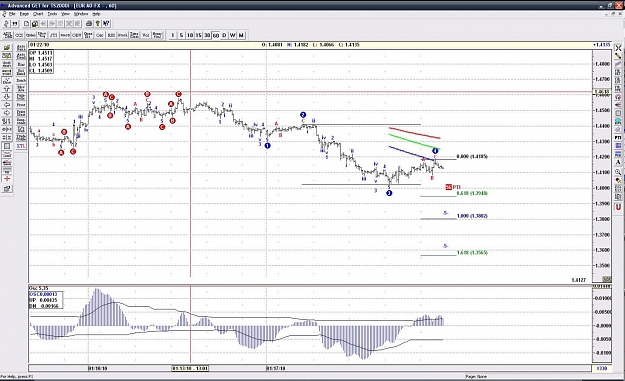
Task: Click the cyan dome tool icon
Action: [618, 120]
